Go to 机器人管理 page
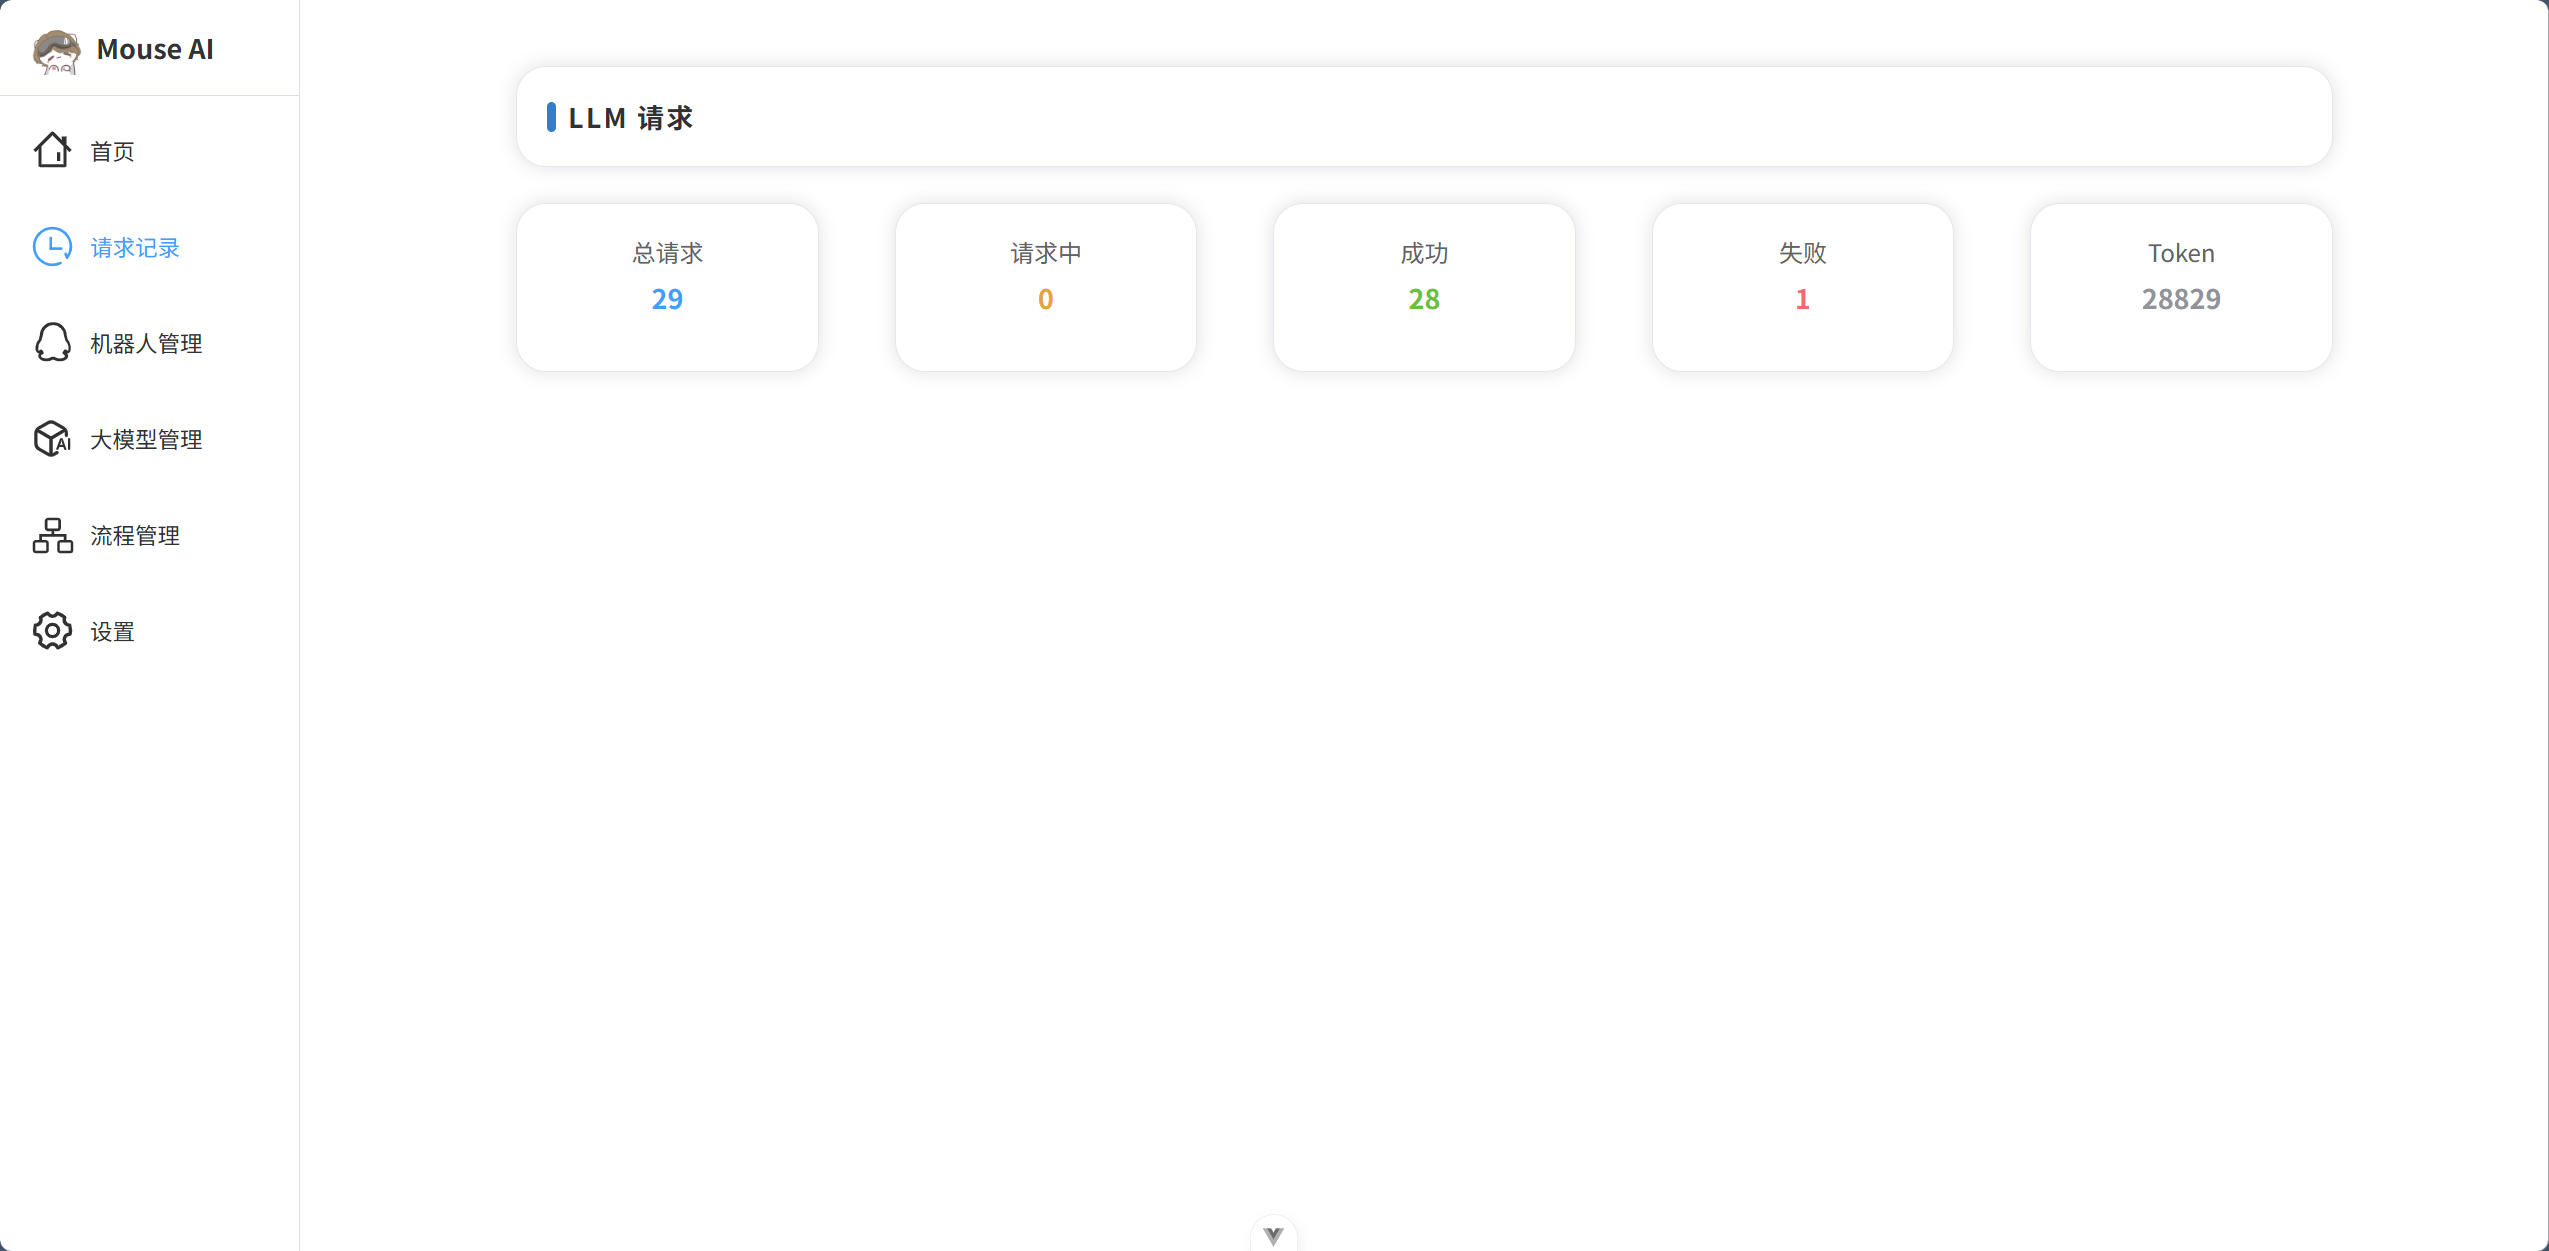This screenshot has width=2549, height=1251. click(x=146, y=344)
